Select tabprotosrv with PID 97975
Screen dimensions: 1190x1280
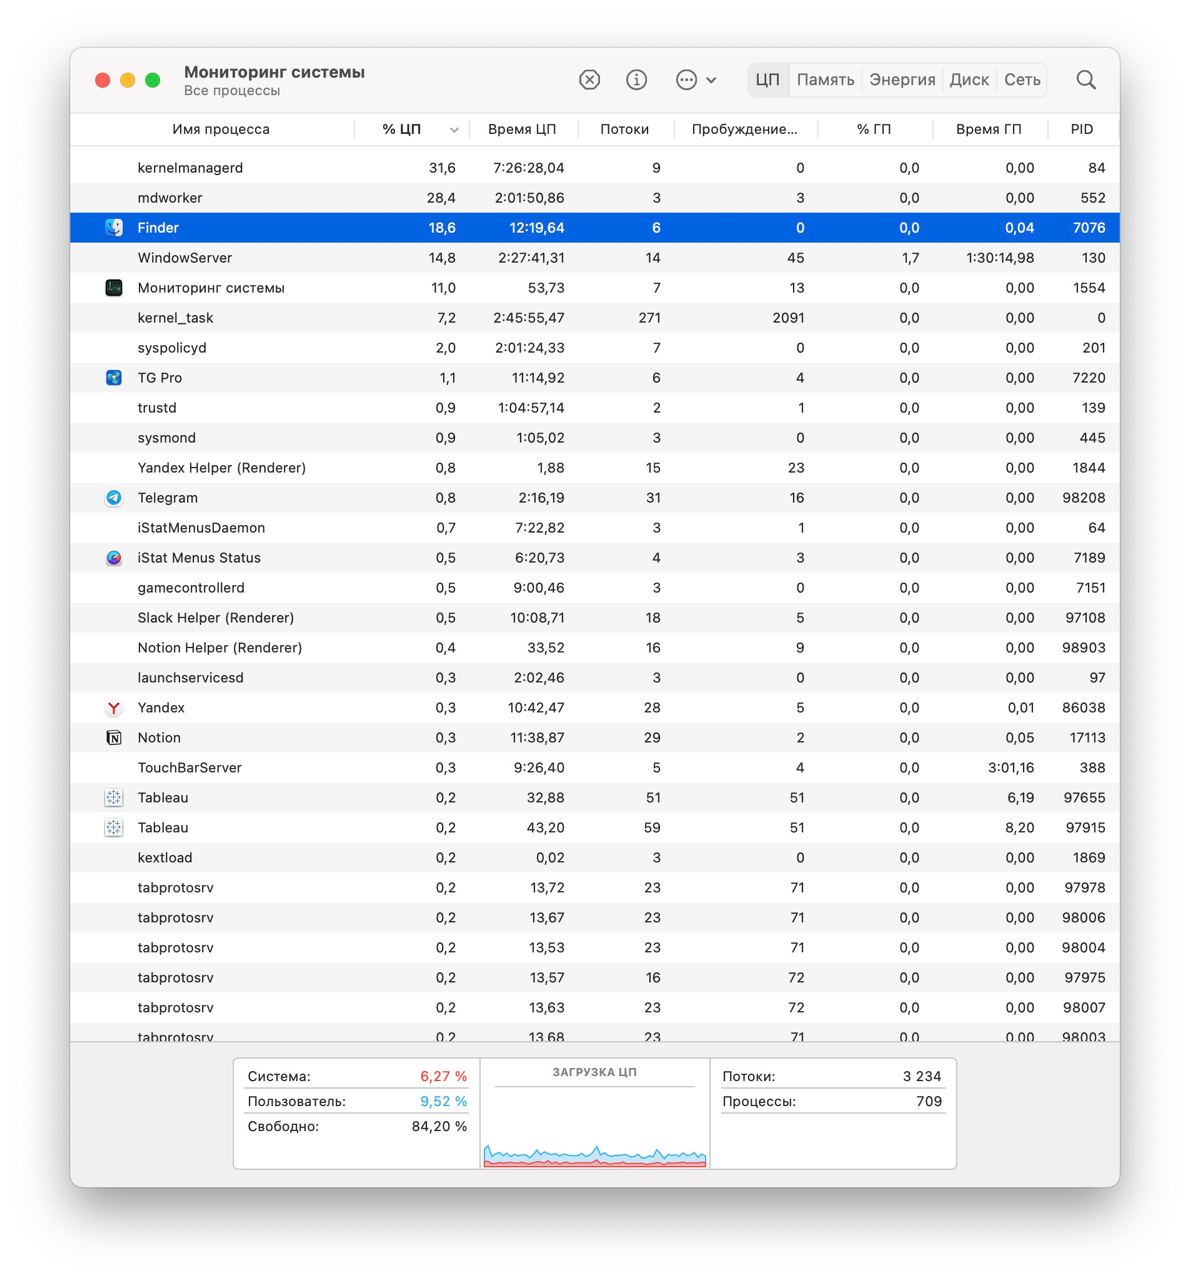coord(595,978)
